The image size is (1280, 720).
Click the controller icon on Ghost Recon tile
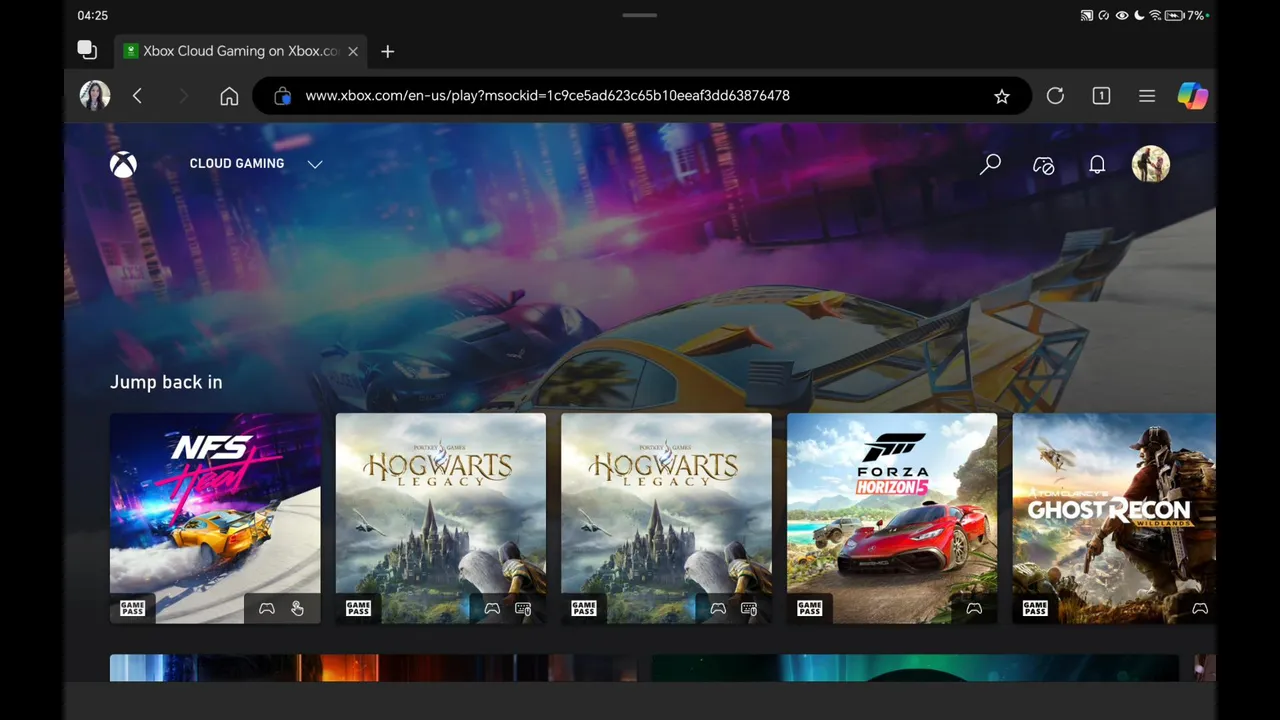(x=1200, y=608)
